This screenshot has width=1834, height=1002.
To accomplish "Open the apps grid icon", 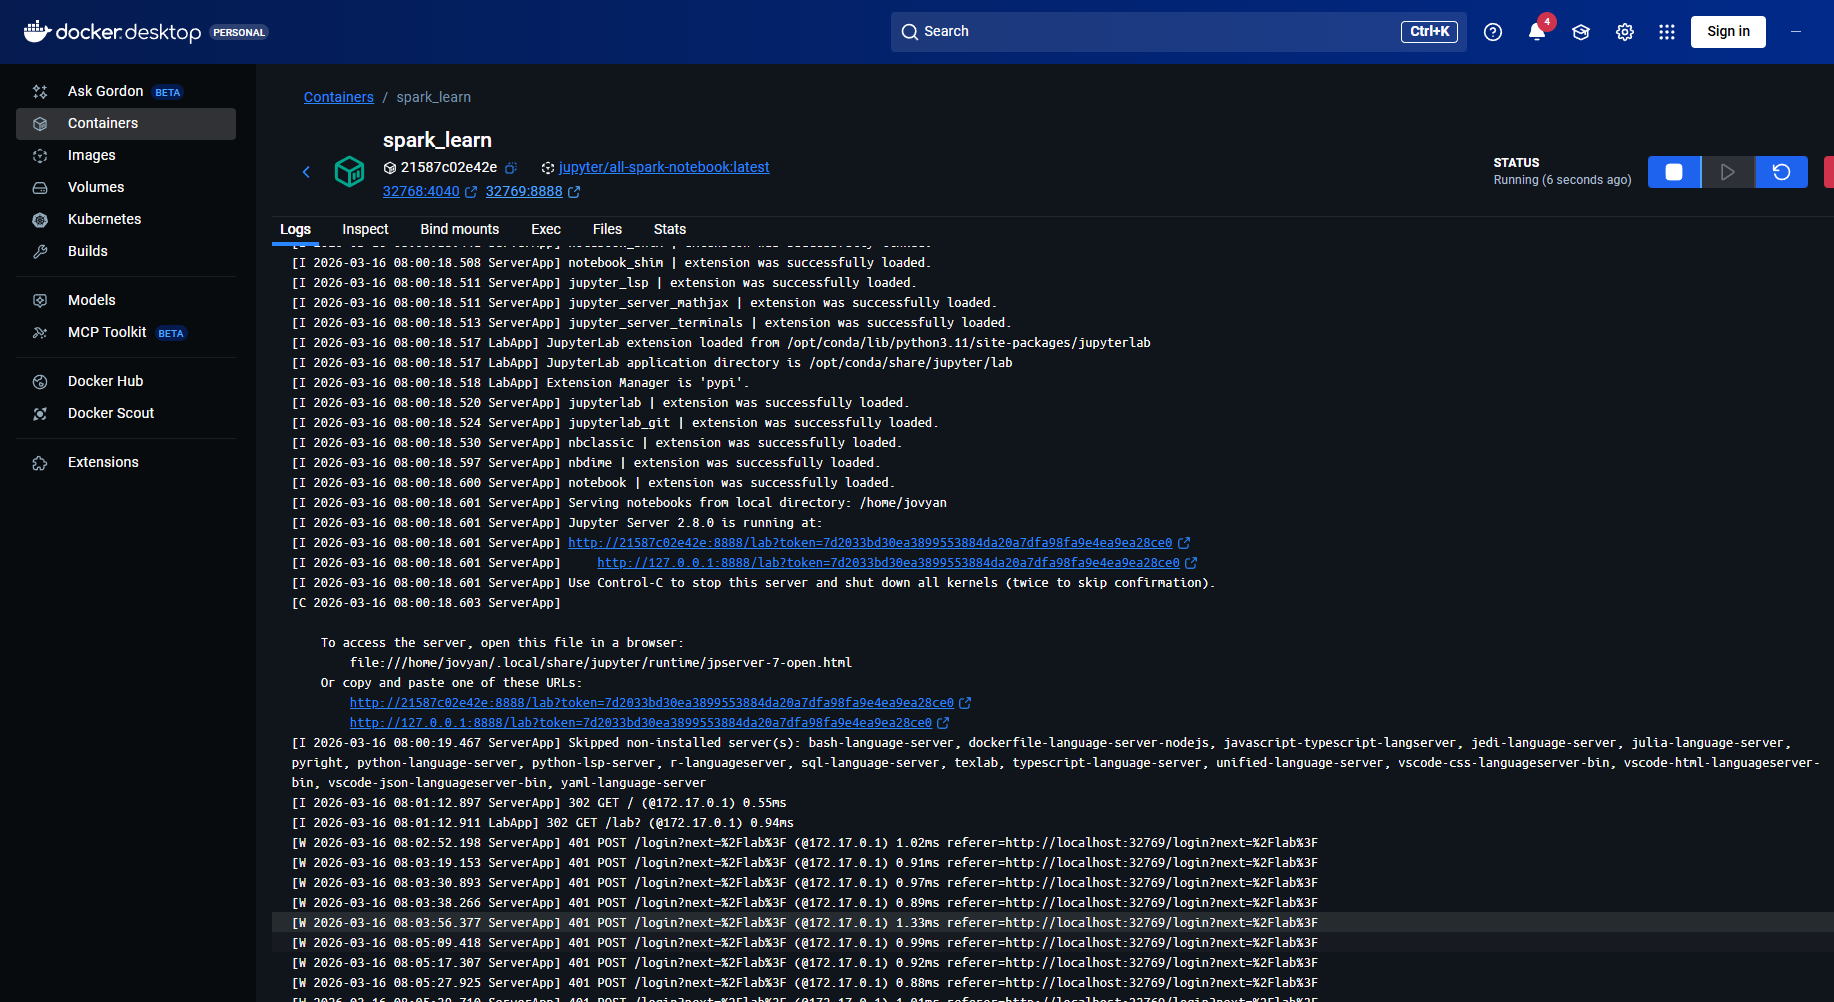I will [x=1667, y=32].
